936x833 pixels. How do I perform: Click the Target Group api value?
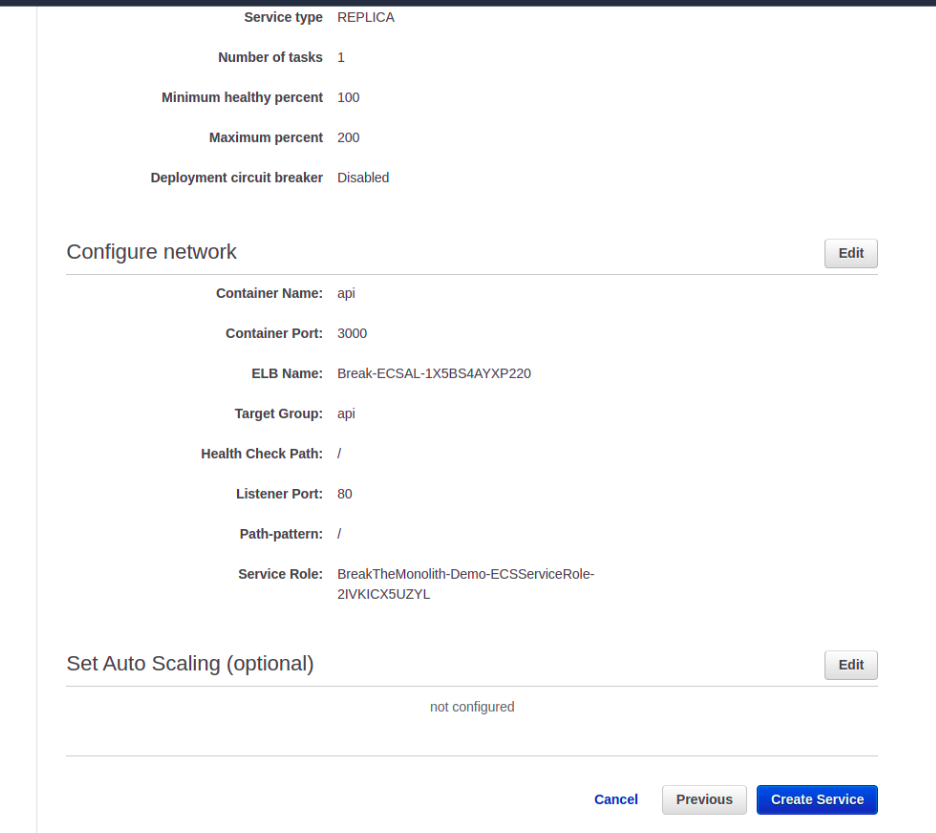[x=345, y=413]
